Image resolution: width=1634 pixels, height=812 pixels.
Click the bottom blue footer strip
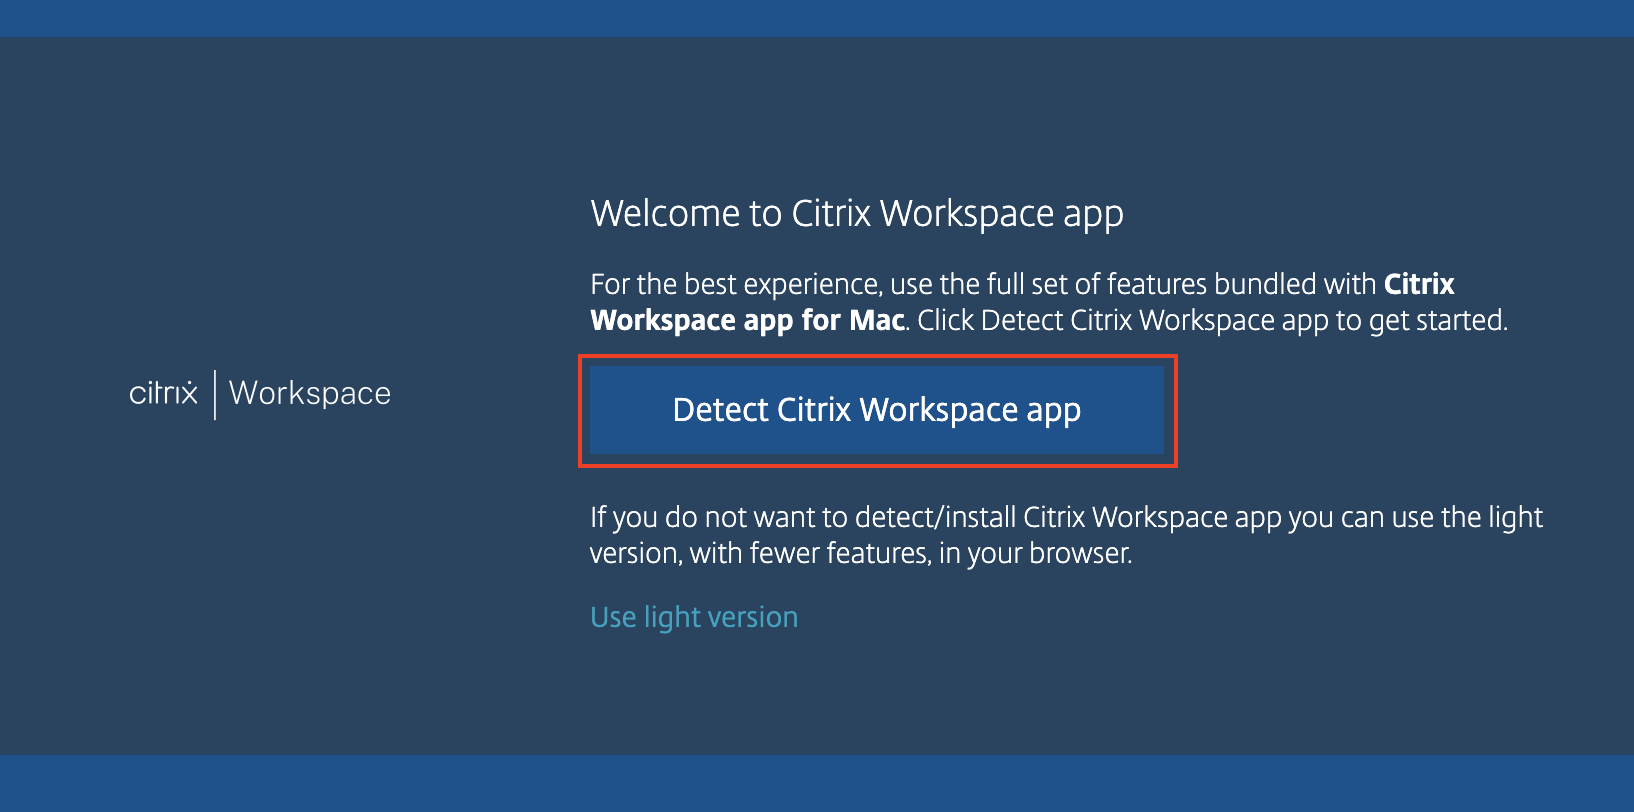point(817,783)
